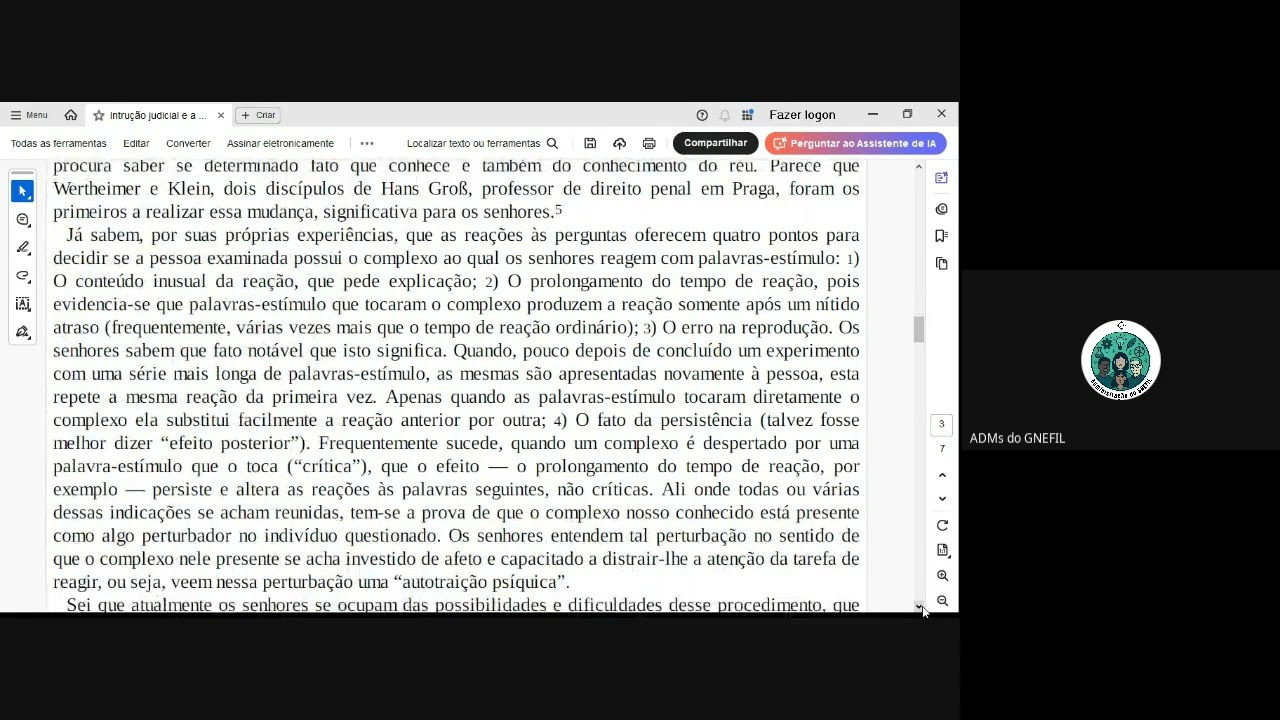Viewport: 1280px width, 720px height.
Task: Switch to the Intrução judicial e a... tab
Action: tap(158, 115)
